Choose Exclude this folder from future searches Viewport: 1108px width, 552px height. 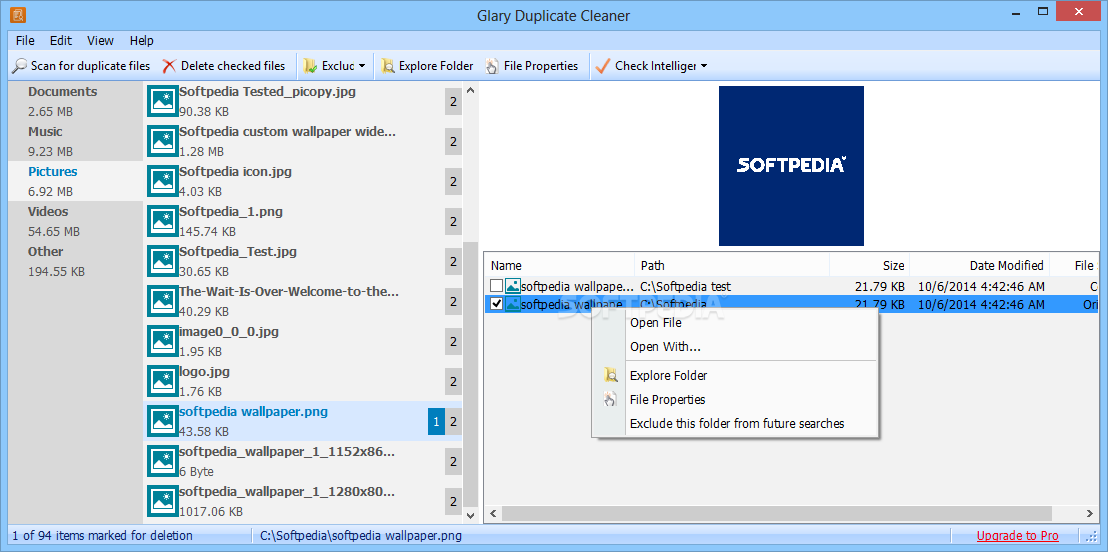[736, 423]
